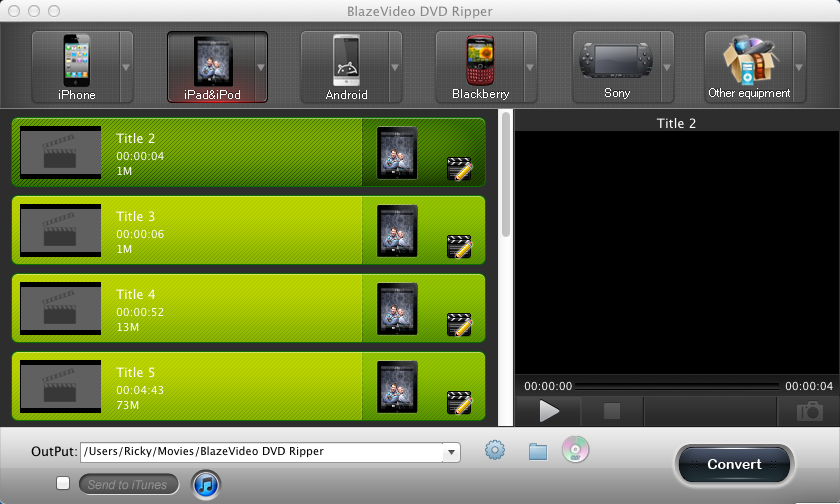The height and width of the screenshot is (504, 840).
Task: Select the Title 4 clapperboard thumbnail
Action: (x=61, y=309)
